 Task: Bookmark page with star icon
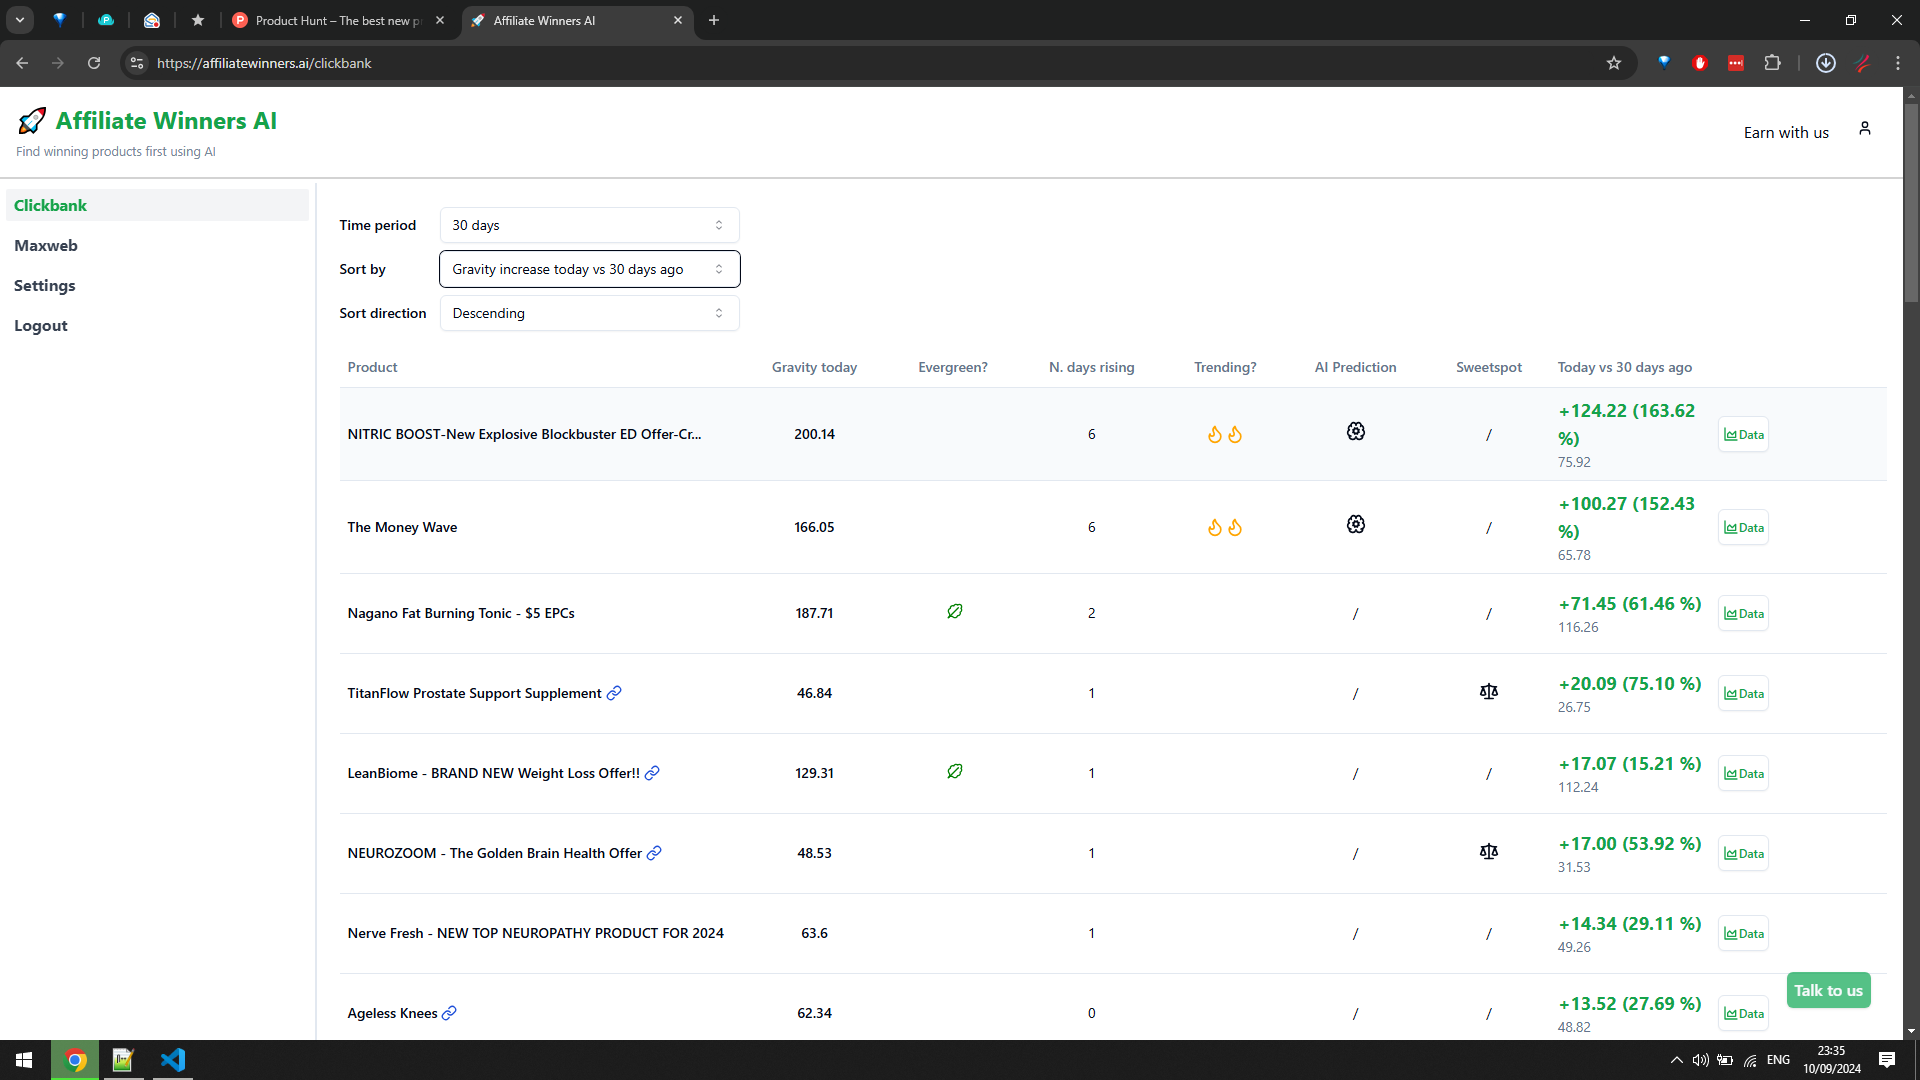tap(1613, 63)
